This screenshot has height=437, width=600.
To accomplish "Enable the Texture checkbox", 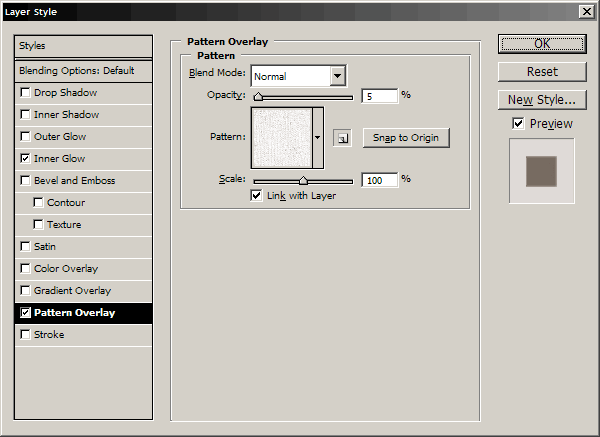I will (x=38, y=225).
